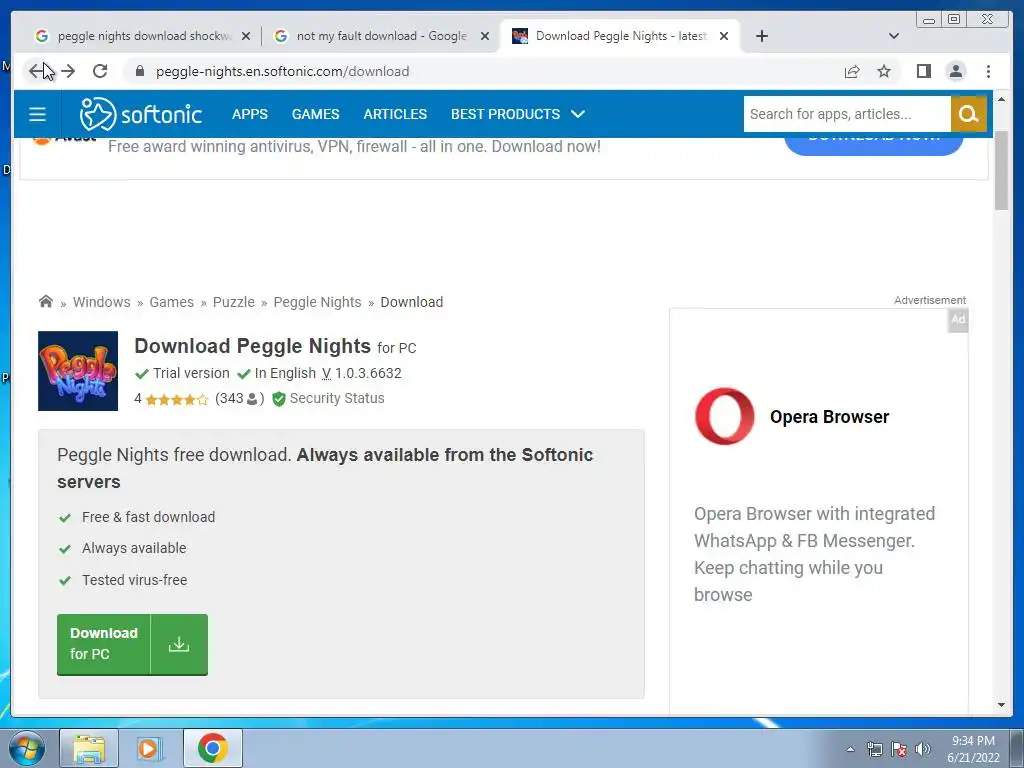
Task: Open the browser side panel icon
Action: click(923, 71)
